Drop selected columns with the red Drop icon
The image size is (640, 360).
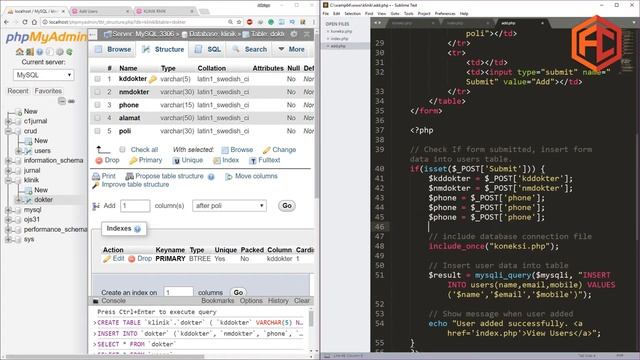(107, 160)
